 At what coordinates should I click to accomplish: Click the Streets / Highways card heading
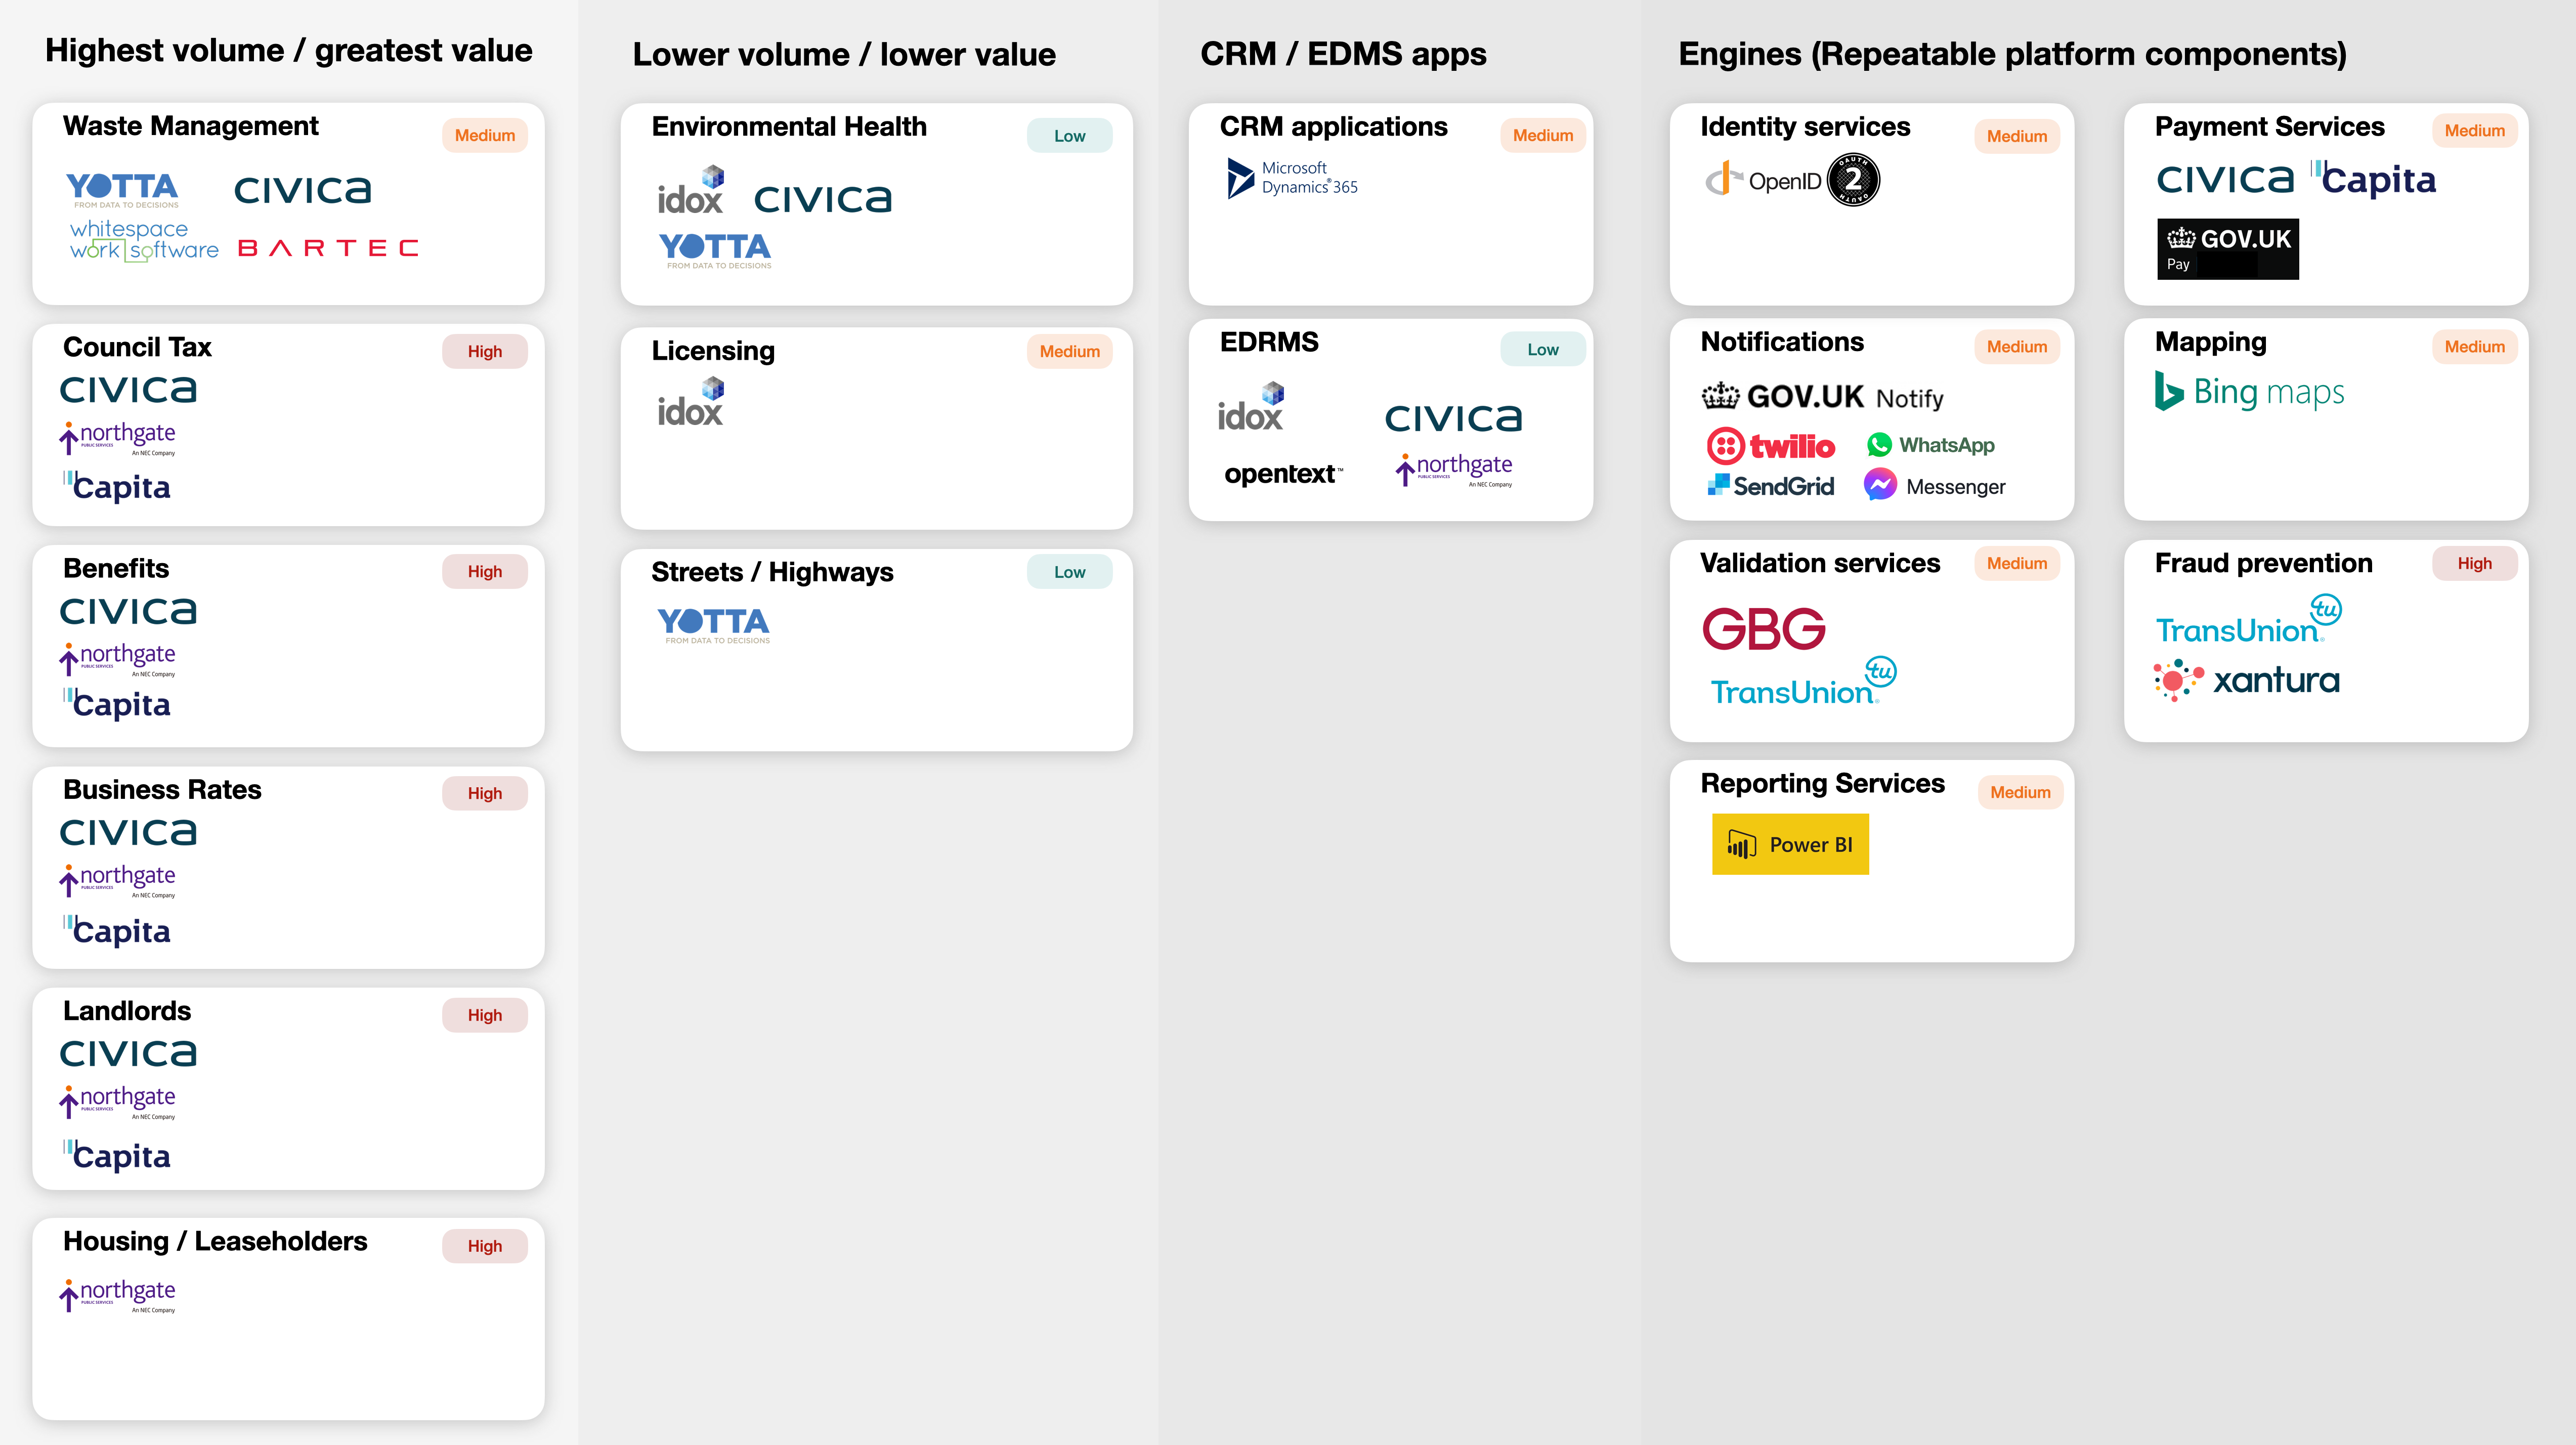pyautogui.click(x=772, y=572)
